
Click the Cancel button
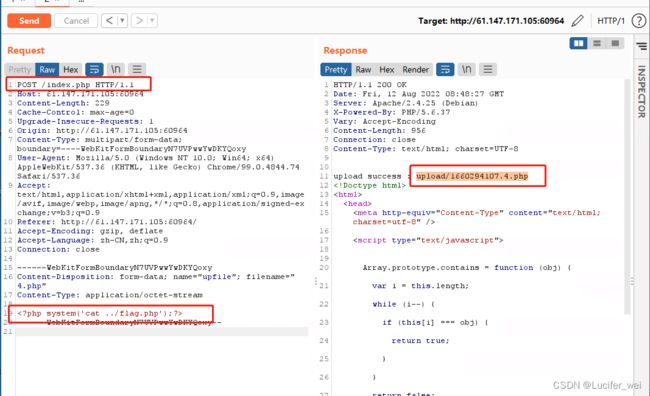coord(76,21)
